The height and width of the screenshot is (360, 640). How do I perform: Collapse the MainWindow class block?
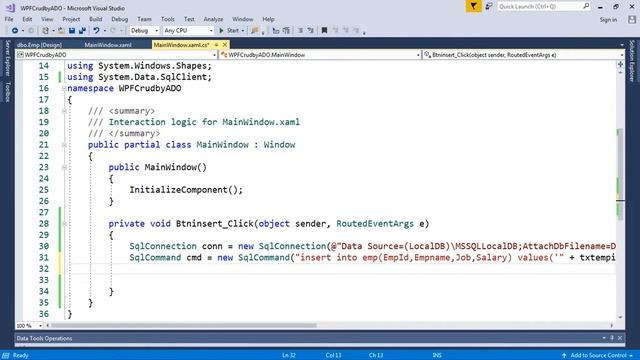click(64, 145)
